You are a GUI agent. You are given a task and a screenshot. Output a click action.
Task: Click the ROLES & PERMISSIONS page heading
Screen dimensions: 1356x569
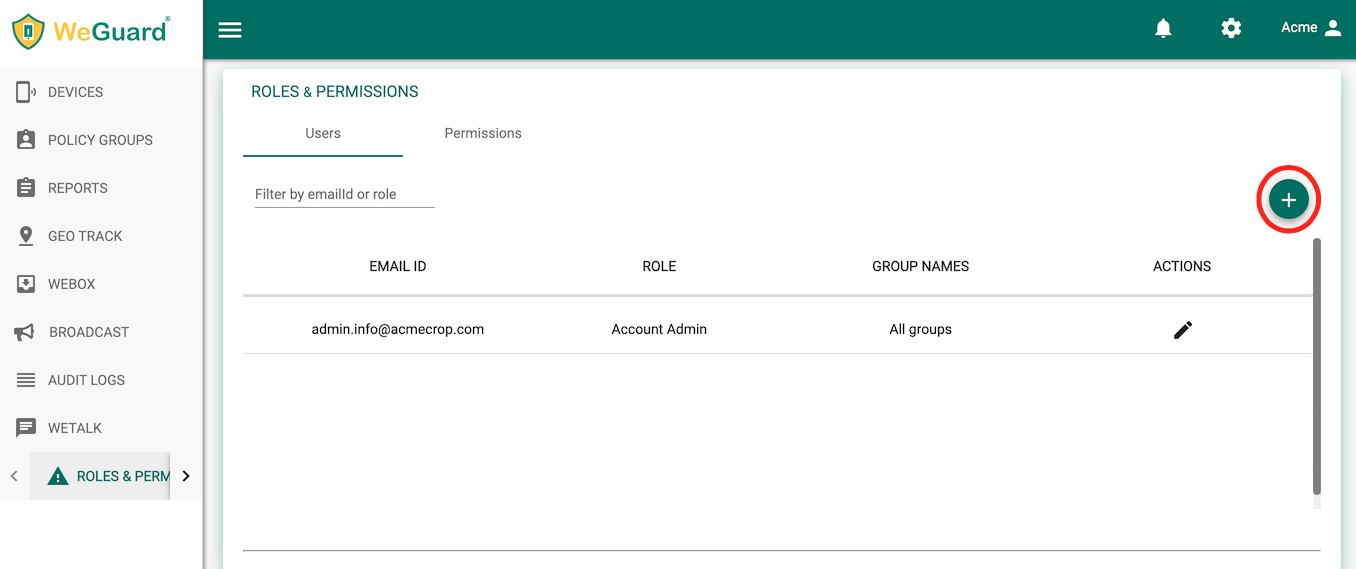(335, 92)
